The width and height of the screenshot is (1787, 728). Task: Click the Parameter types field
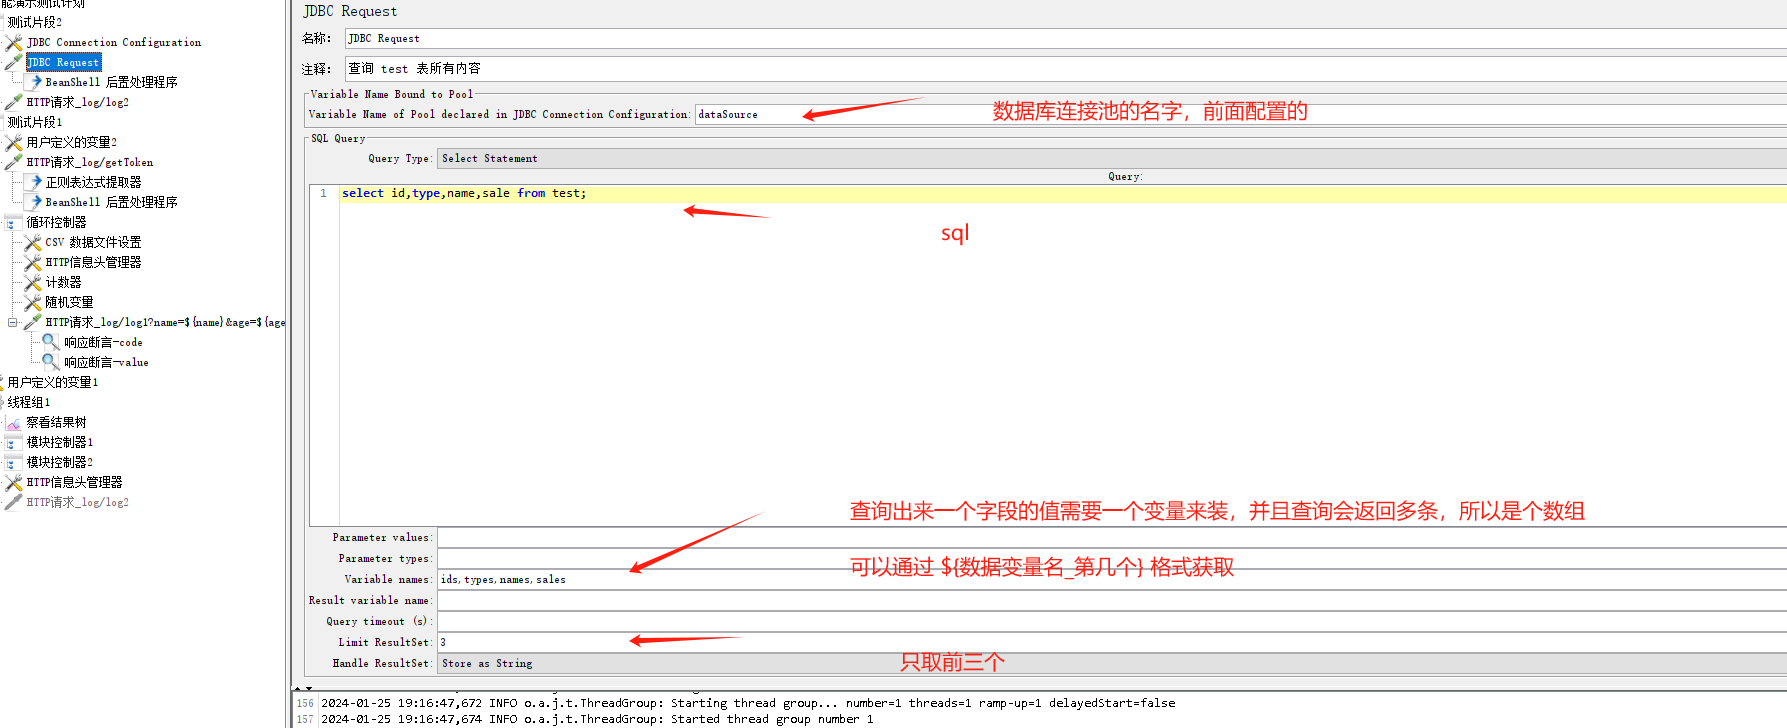coord(1111,558)
